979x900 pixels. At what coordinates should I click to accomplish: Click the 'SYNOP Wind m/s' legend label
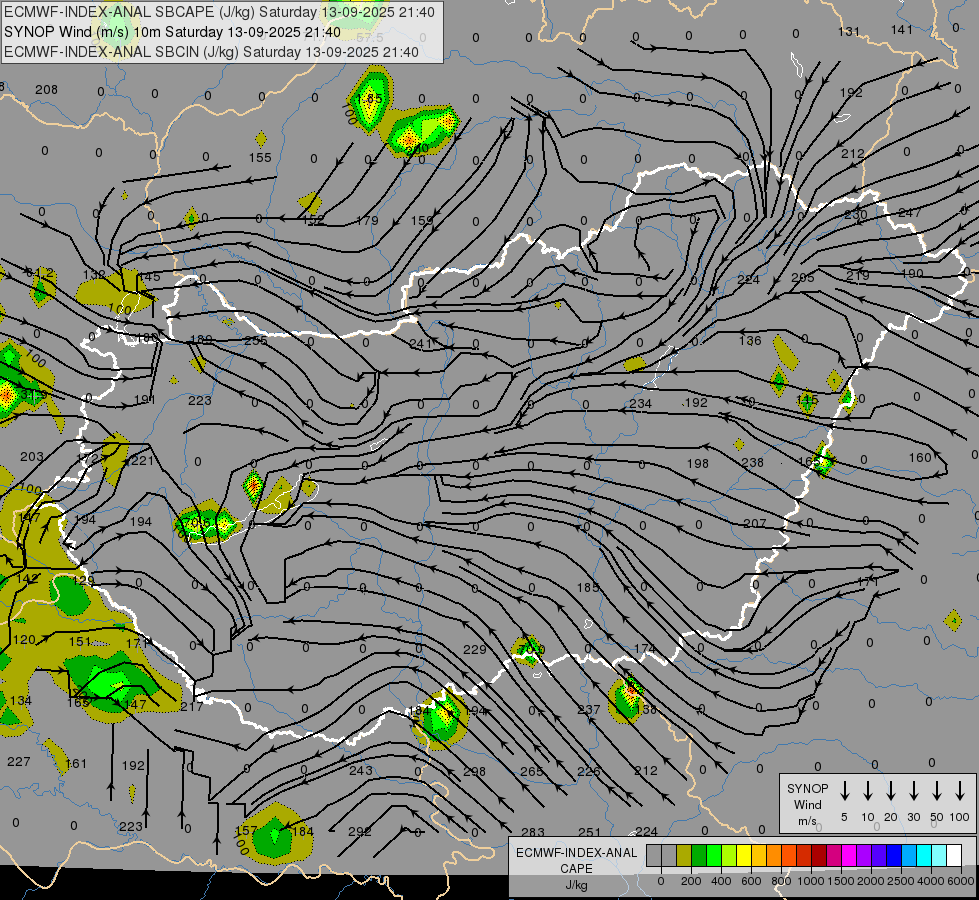[x=807, y=804]
